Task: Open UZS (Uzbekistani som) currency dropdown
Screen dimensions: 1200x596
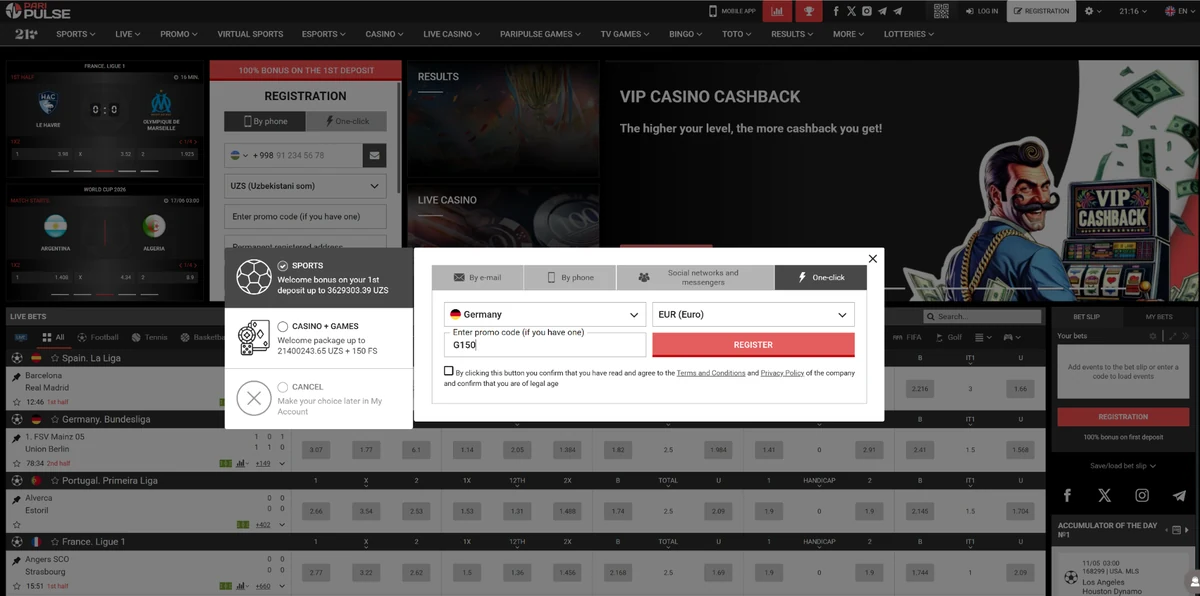Action: (305, 186)
